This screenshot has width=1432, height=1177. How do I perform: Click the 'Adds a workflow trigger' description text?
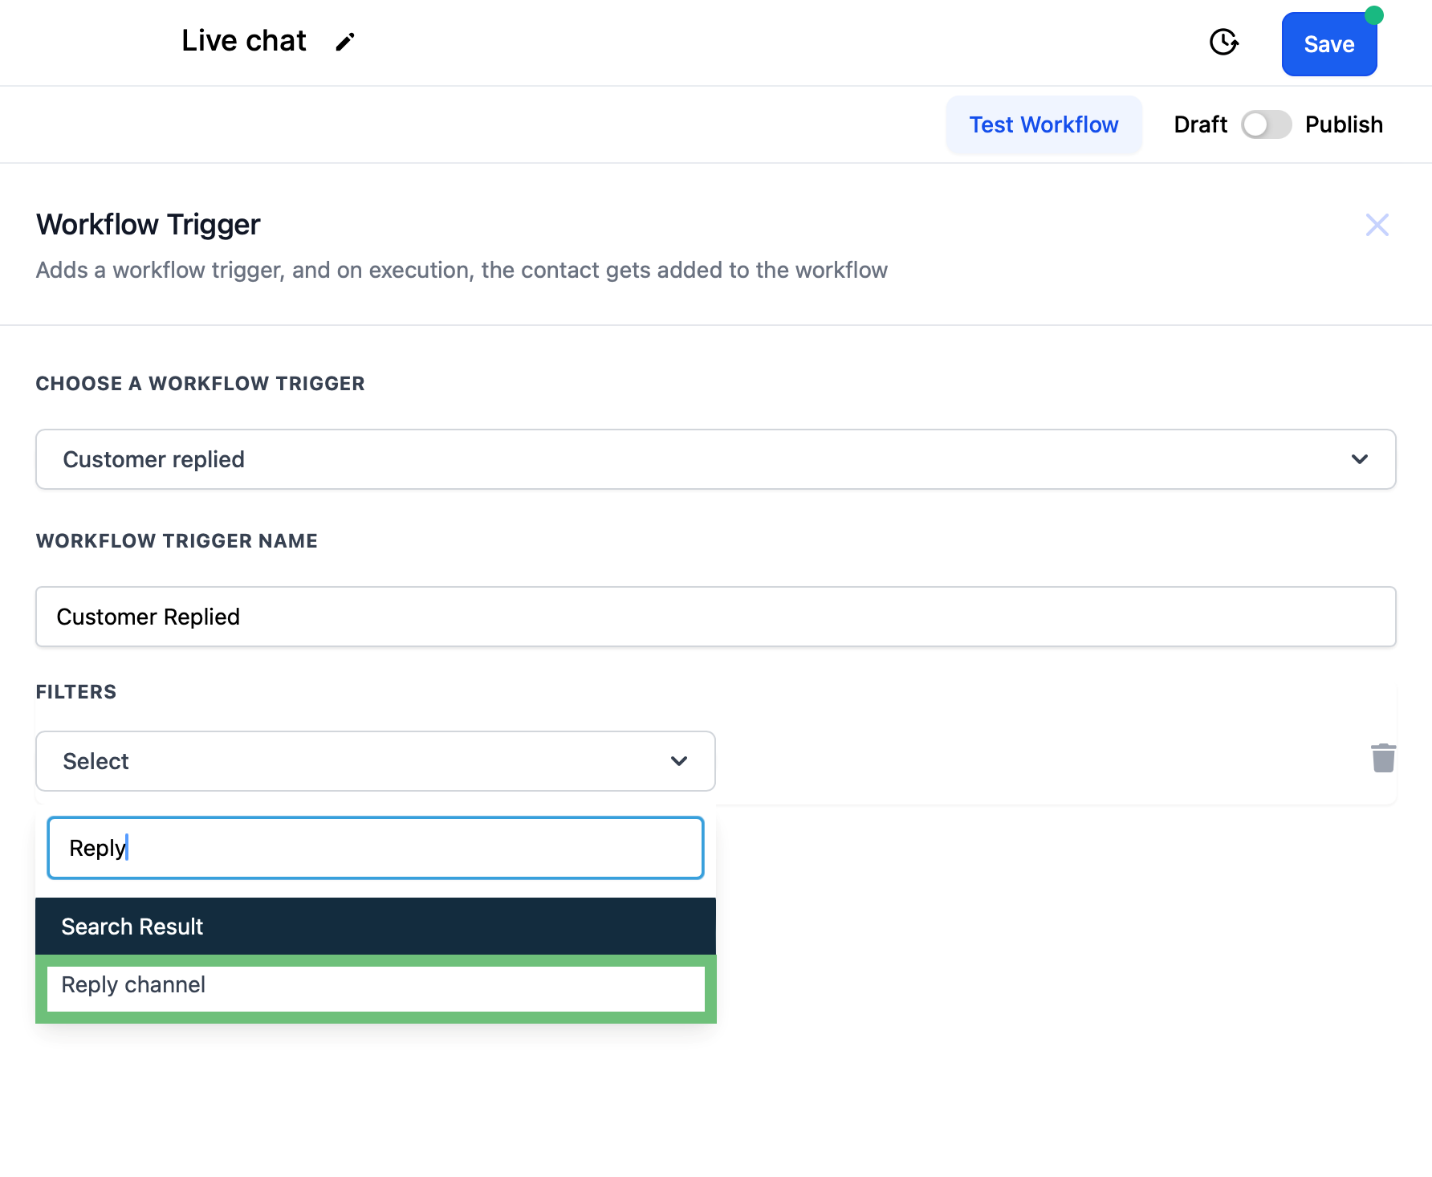462,271
